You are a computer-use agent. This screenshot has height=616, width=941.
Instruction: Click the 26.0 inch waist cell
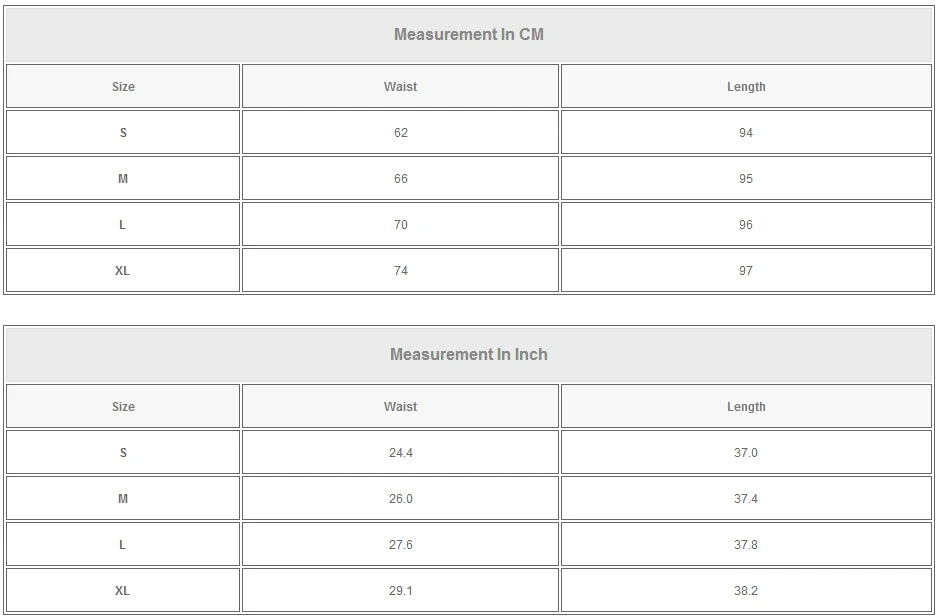click(400, 499)
